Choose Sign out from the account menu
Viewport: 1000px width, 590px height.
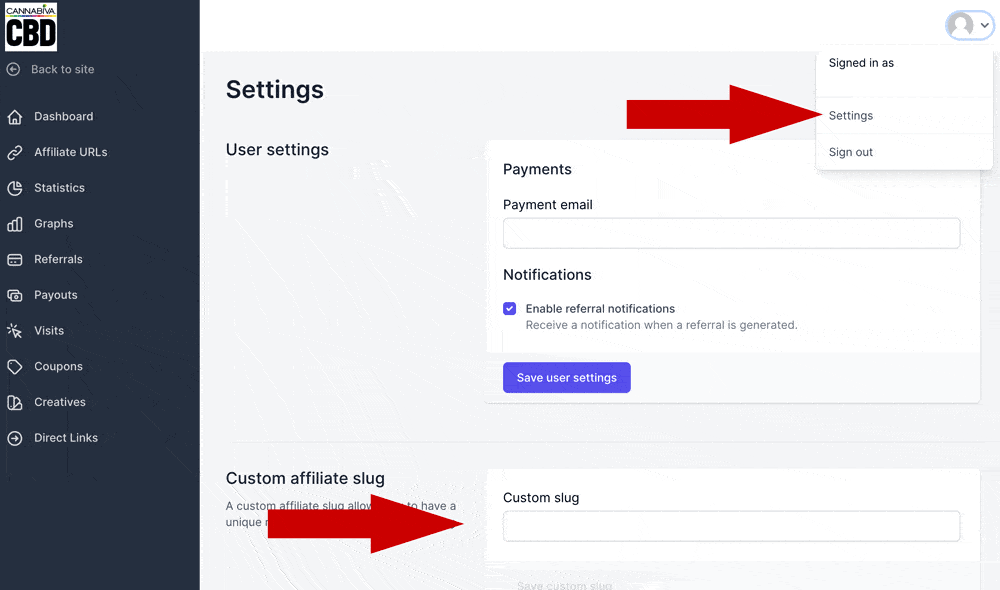[x=850, y=152]
